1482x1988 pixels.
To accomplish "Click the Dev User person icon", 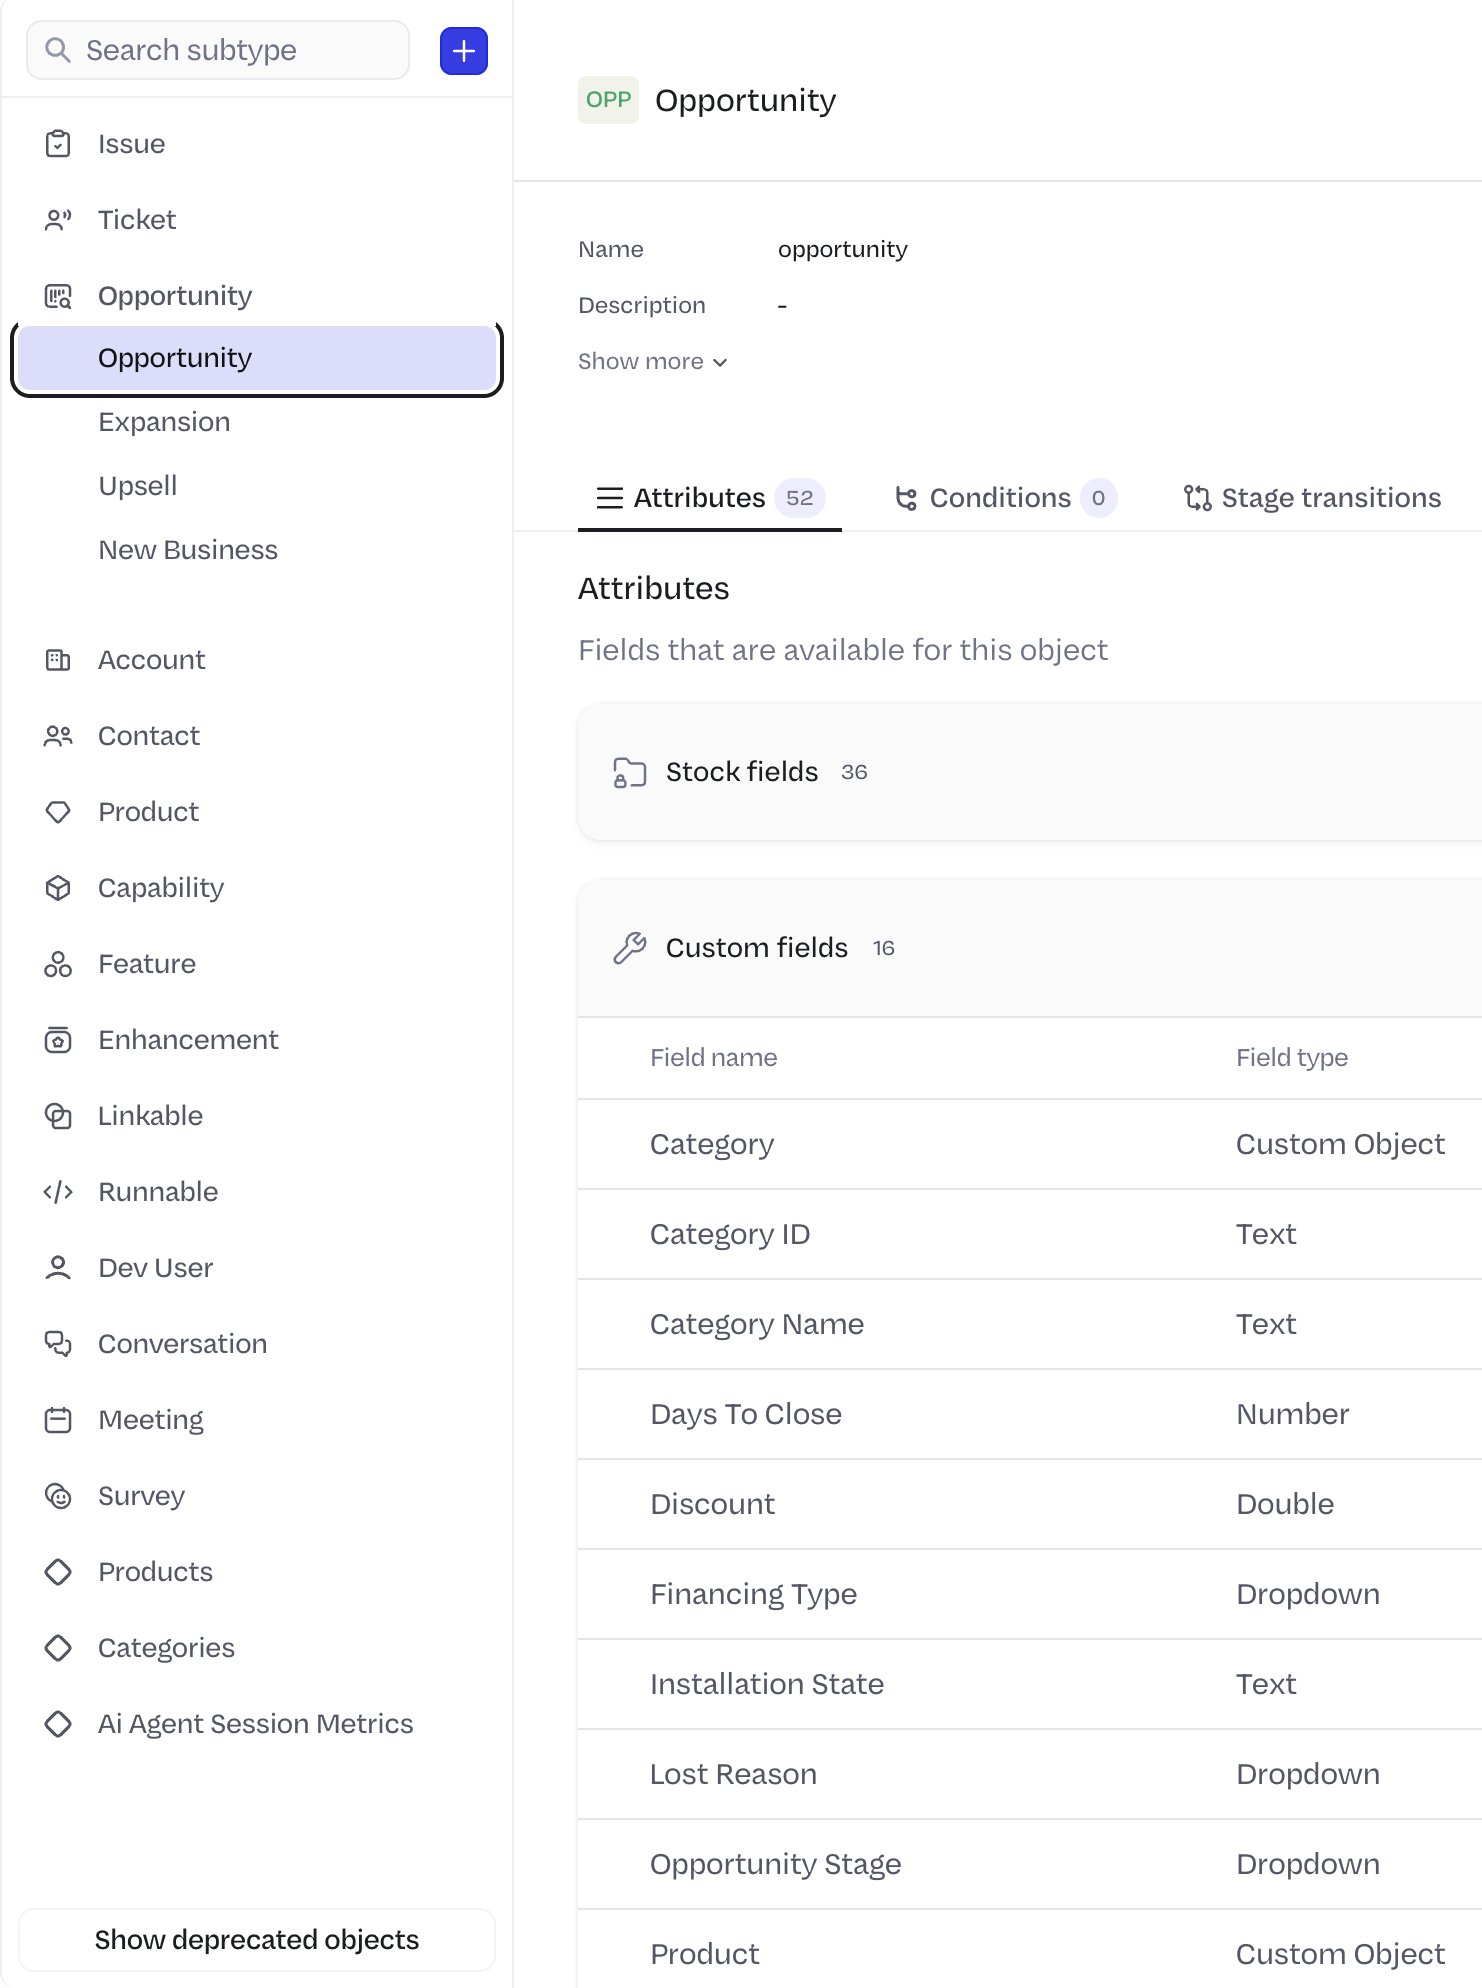I will [x=58, y=1268].
